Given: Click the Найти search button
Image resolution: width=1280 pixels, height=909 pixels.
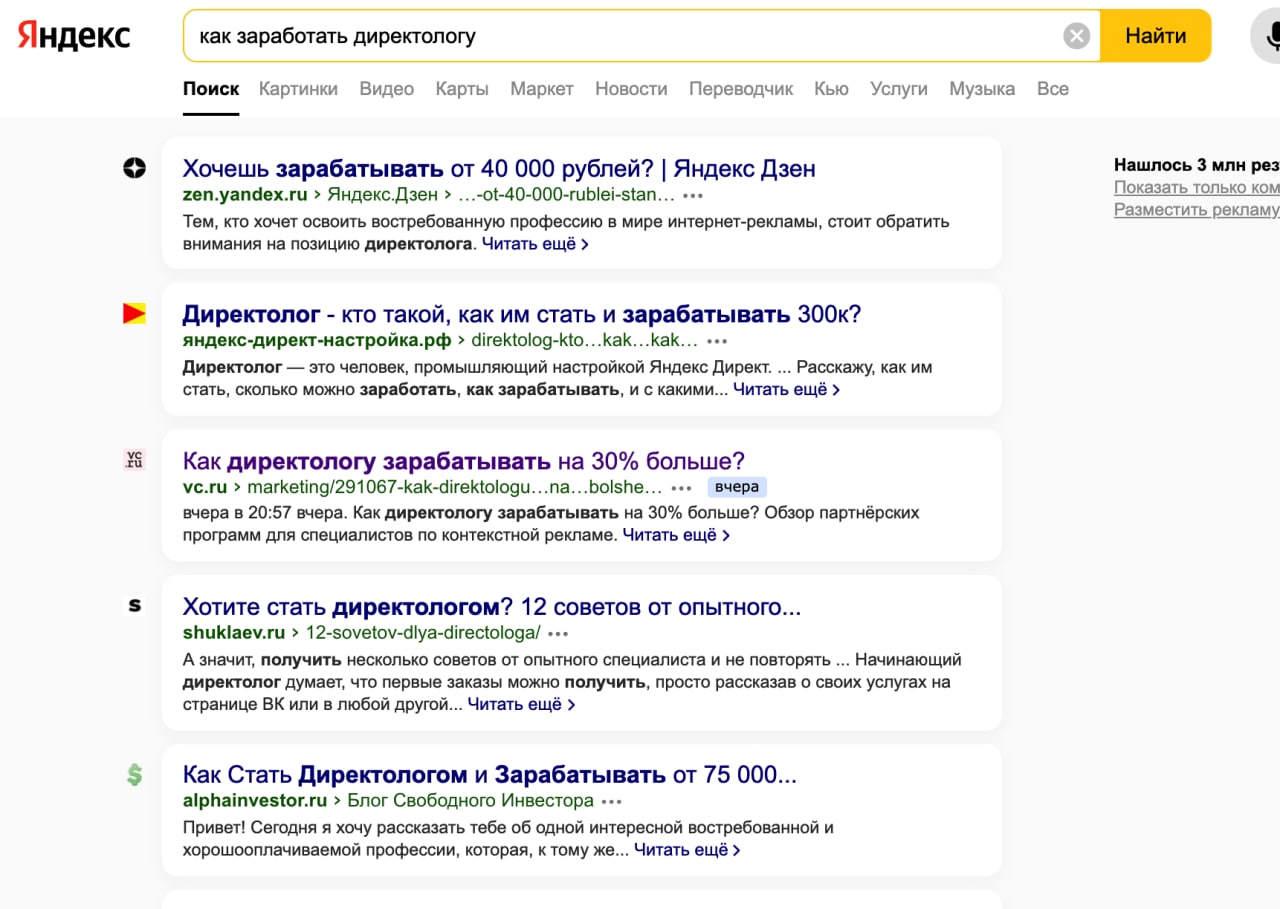Looking at the screenshot, I should (1156, 36).
